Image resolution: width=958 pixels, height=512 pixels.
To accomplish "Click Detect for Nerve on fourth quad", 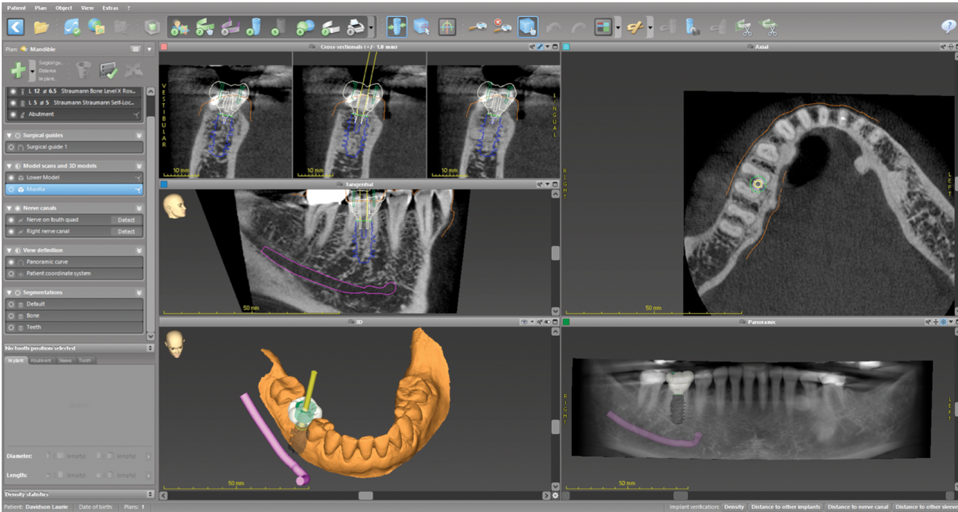I will (126, 219).
